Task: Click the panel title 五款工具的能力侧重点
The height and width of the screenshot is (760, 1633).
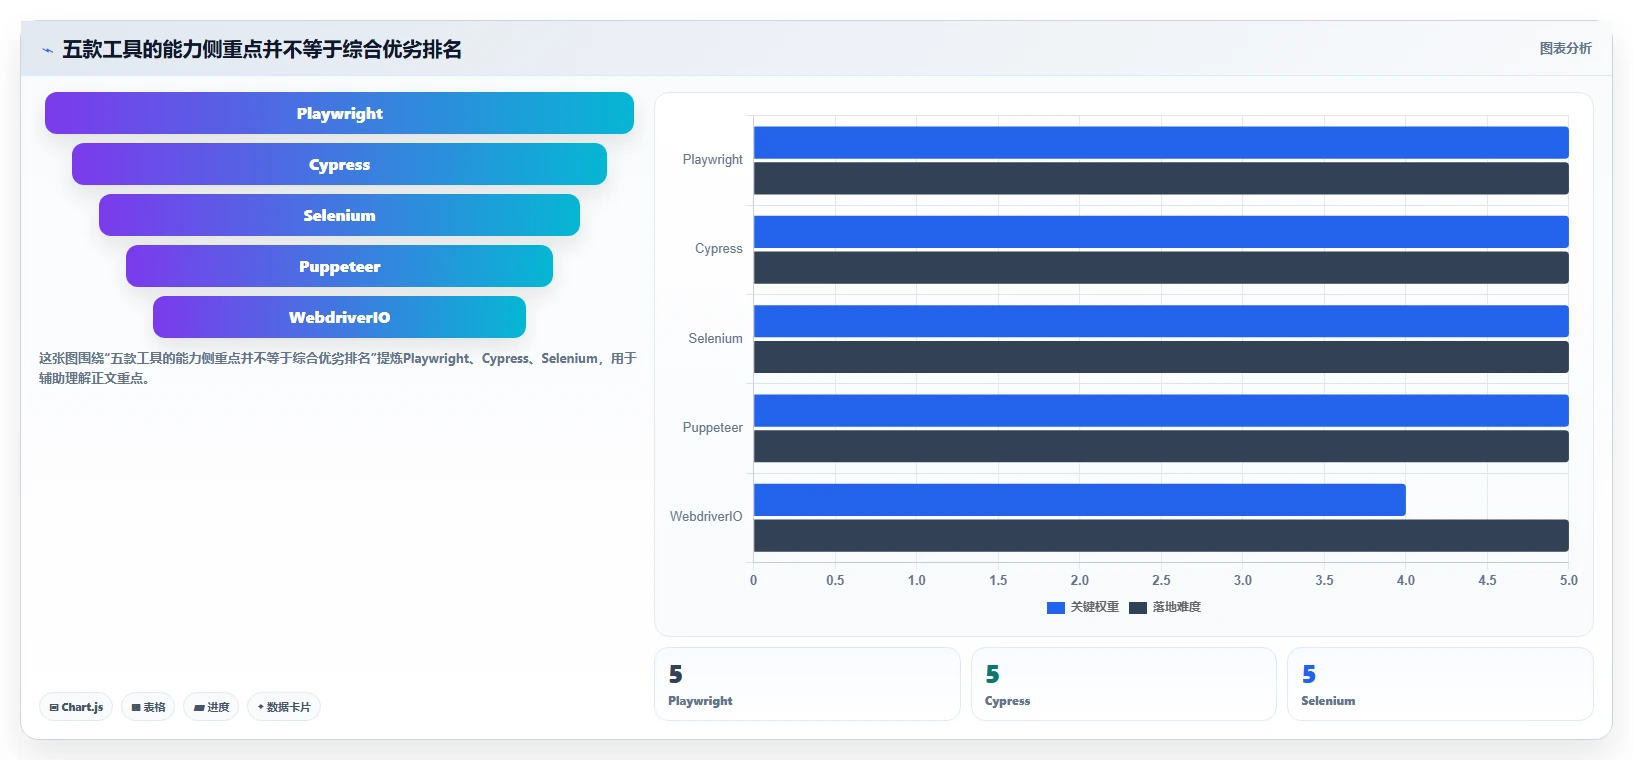Action: coord(262,49)
